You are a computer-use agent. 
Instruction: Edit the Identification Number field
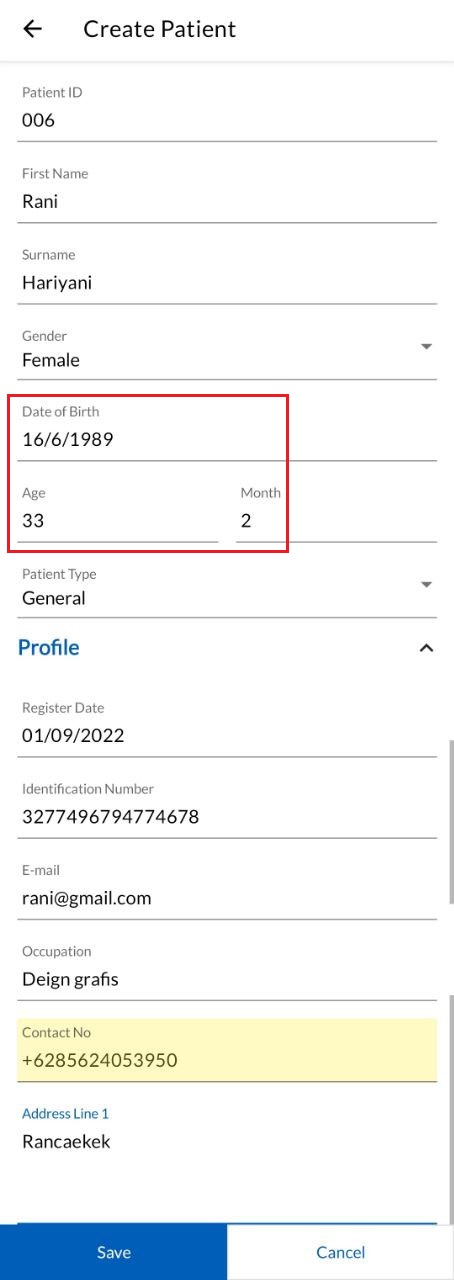227,806
